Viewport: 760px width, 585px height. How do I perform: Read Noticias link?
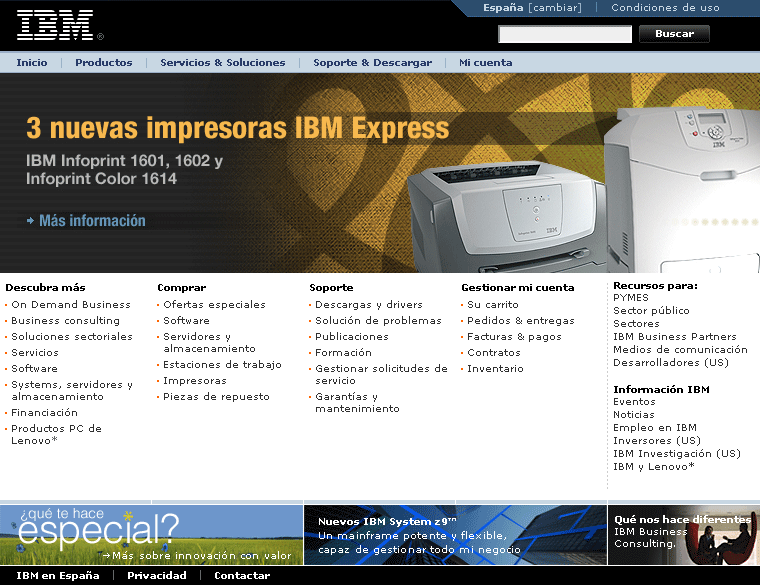[x=634, y=414]
